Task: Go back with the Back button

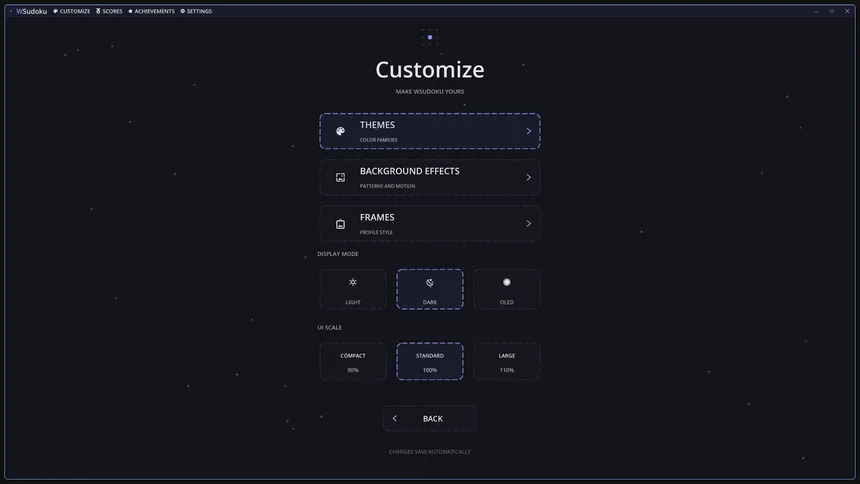Action: pyautogui.click(x=429, y=418)
